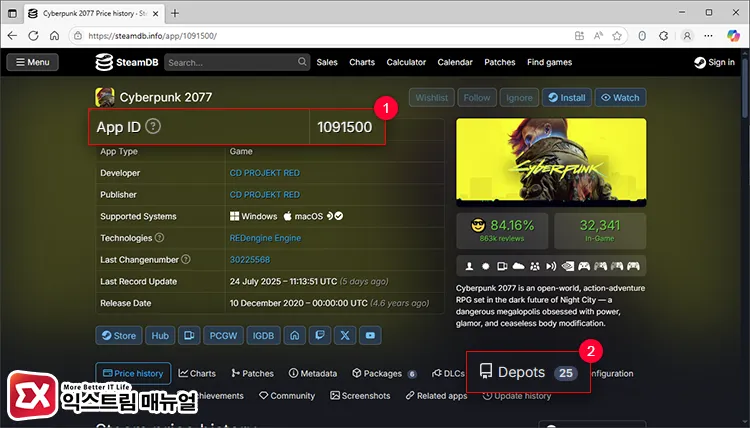Open the Copilot icon in browser toolbar
The width and height of the screenshot is (750, 428).
click(733, 36)
